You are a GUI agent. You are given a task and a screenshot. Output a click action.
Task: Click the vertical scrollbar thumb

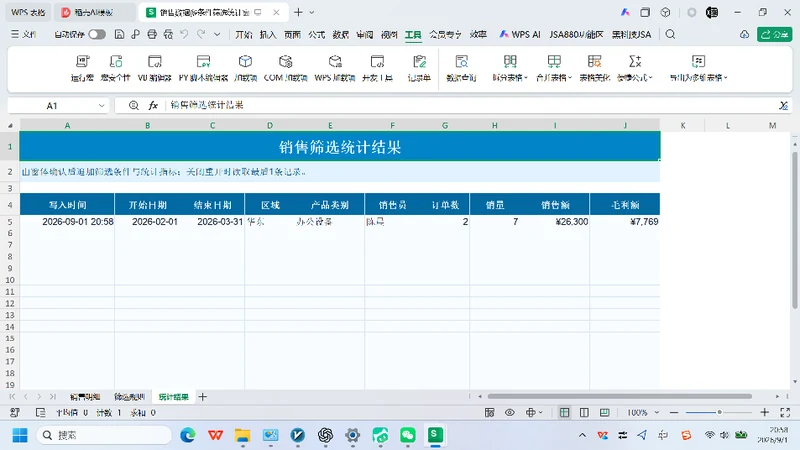tap(795, 230)
